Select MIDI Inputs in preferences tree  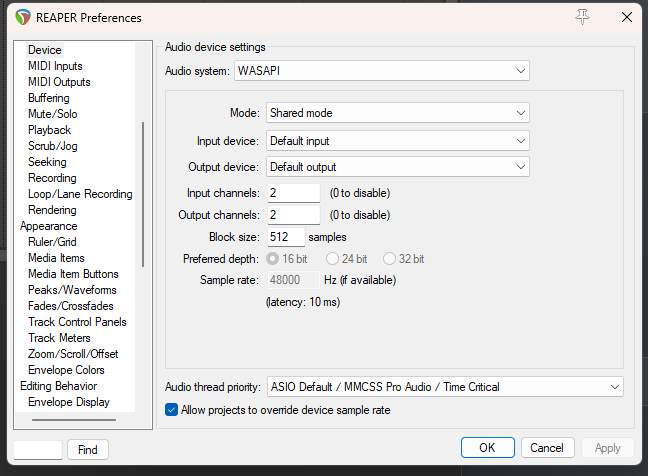[x=55, y=66]
